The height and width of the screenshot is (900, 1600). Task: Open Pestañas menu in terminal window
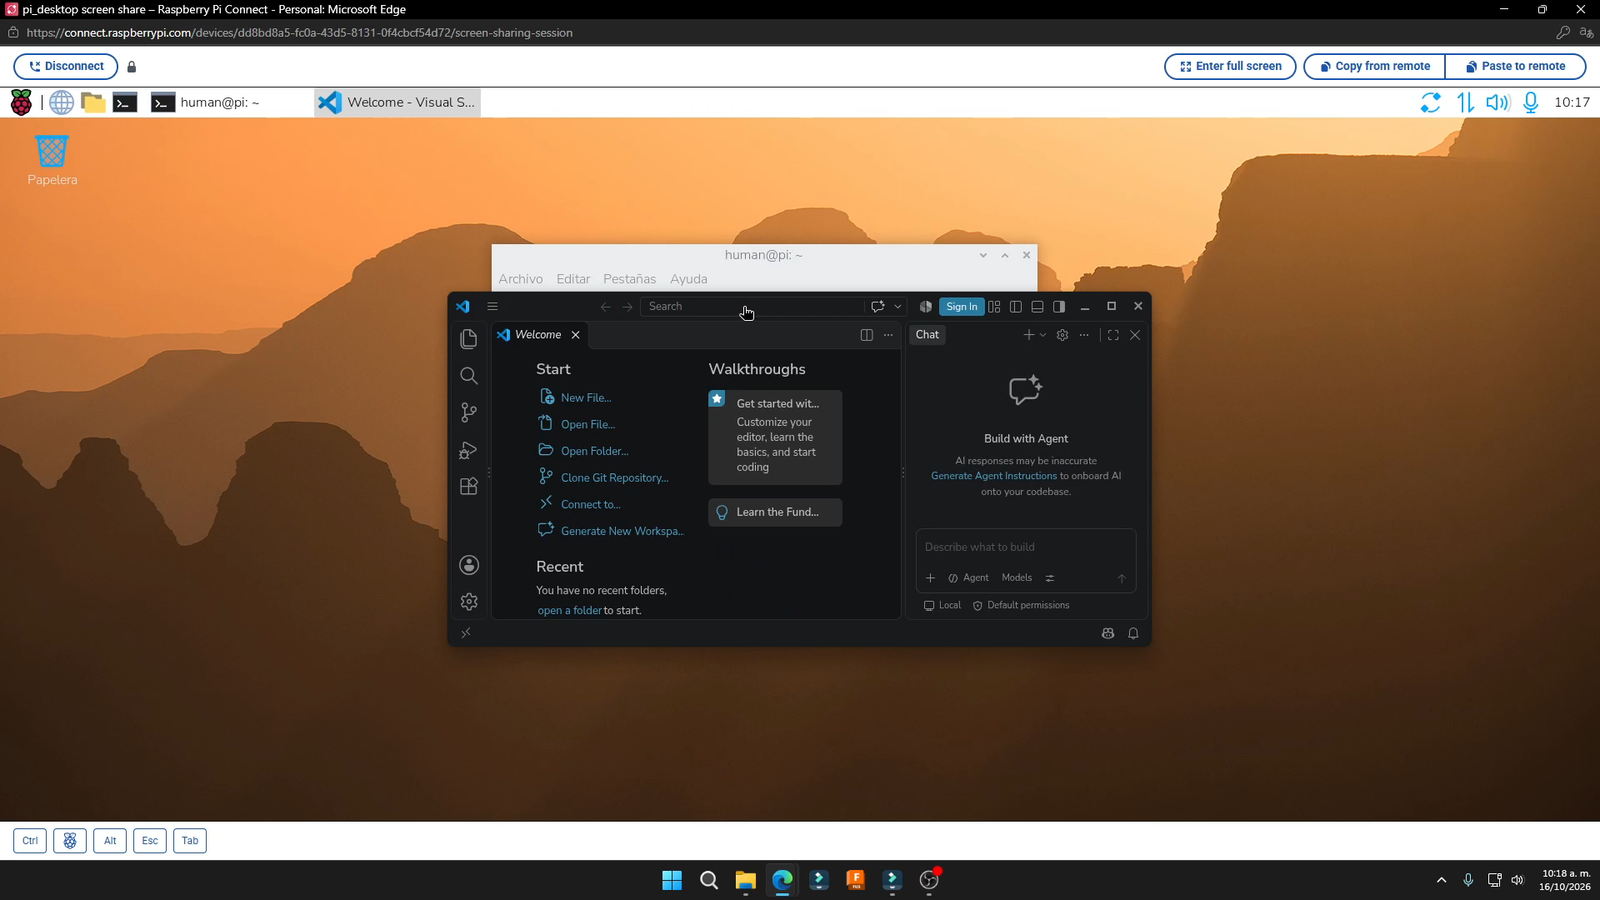click(x=629, y=279)
